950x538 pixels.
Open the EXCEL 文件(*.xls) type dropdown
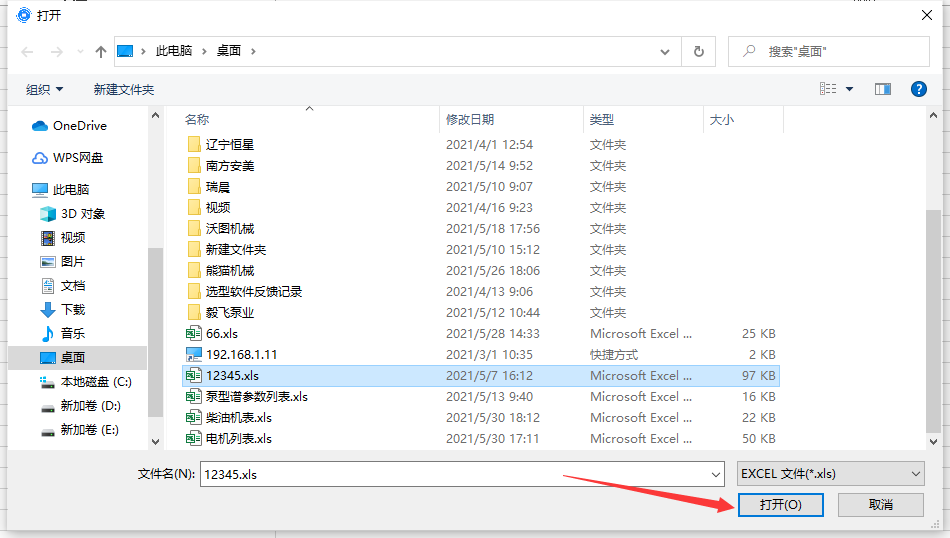tap(831, 474)
